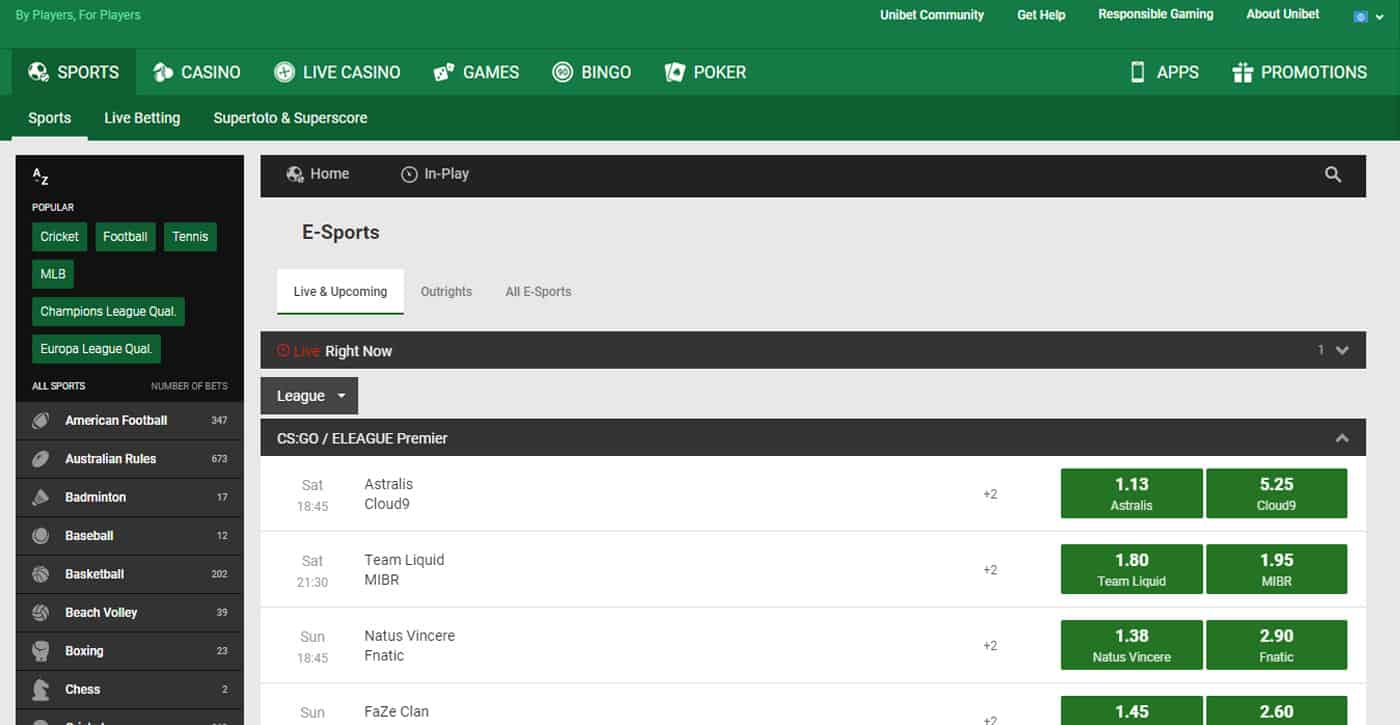Image resolution: width=1400 pixels, height=725 pixels.
Task: Bet on MIBR at 1.95
Action: (1276, 569)
